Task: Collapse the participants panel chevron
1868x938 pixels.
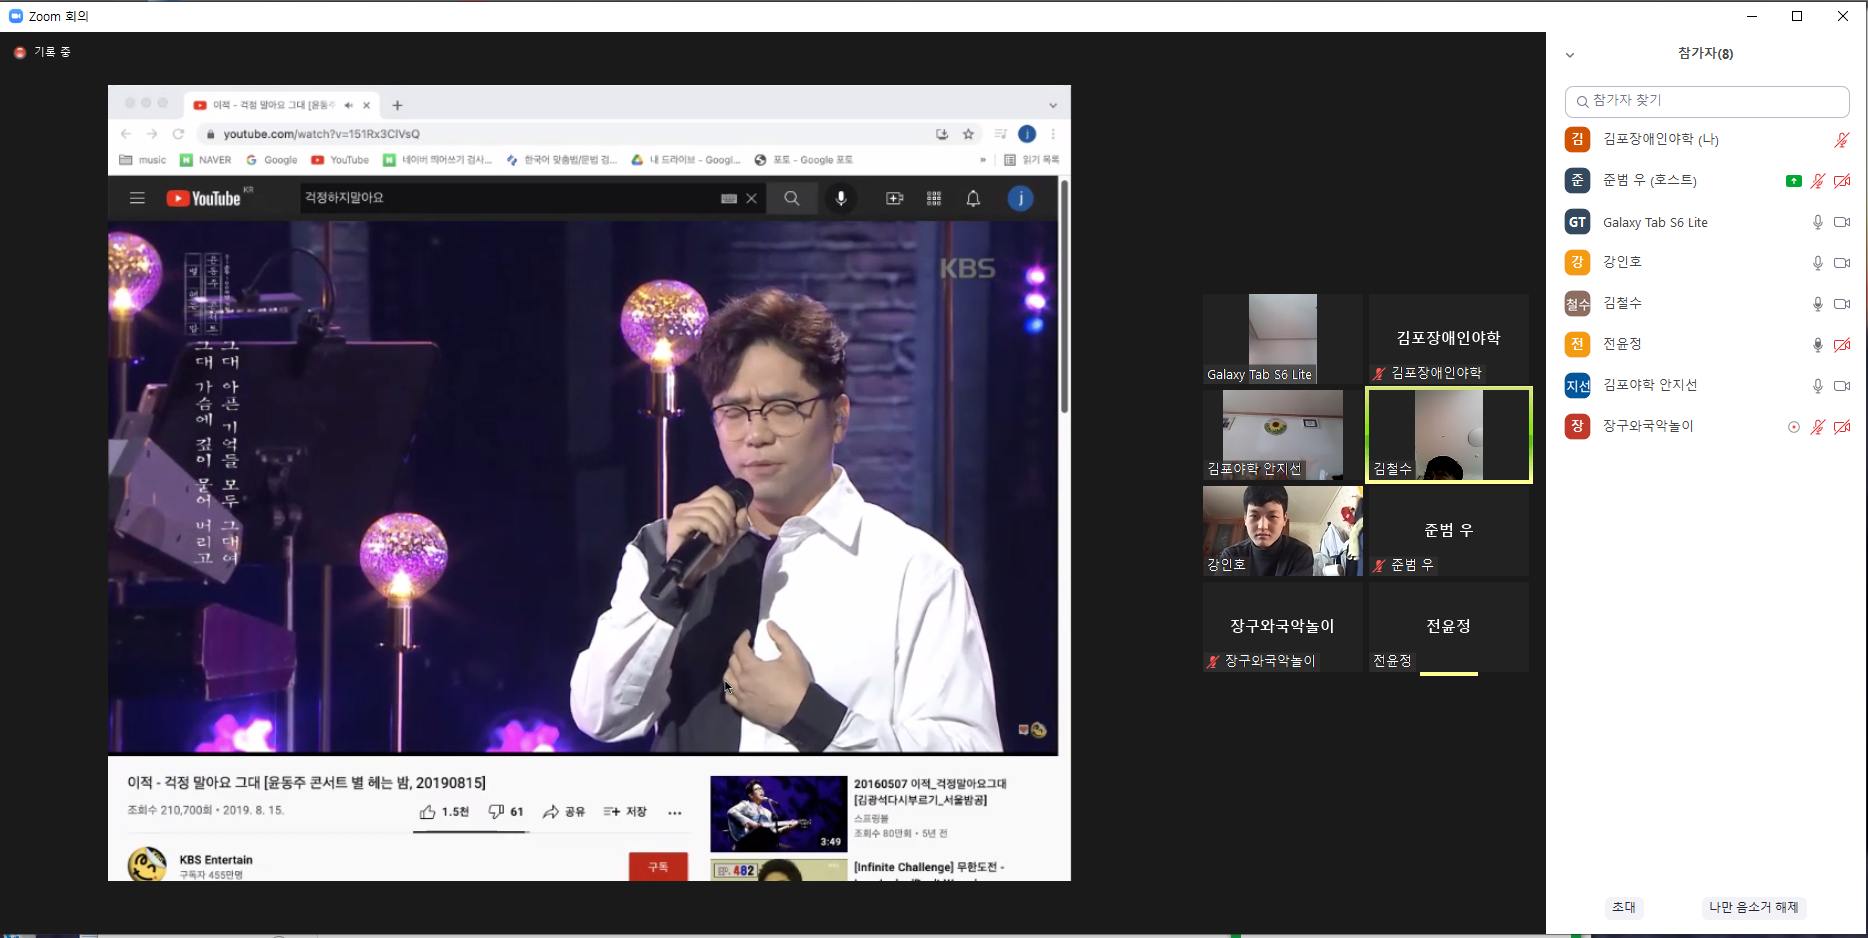Action: (1570, 55)
